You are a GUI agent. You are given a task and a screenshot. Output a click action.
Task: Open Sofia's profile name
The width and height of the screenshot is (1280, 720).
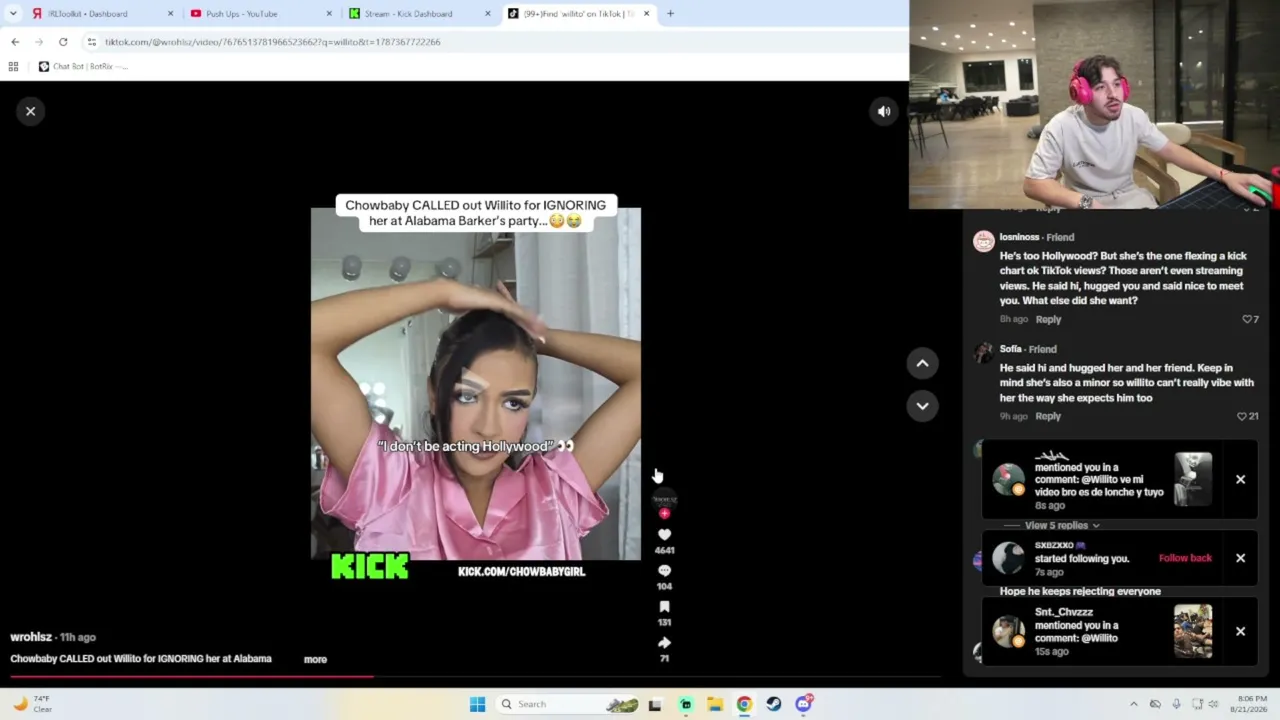pos(1011,349)
